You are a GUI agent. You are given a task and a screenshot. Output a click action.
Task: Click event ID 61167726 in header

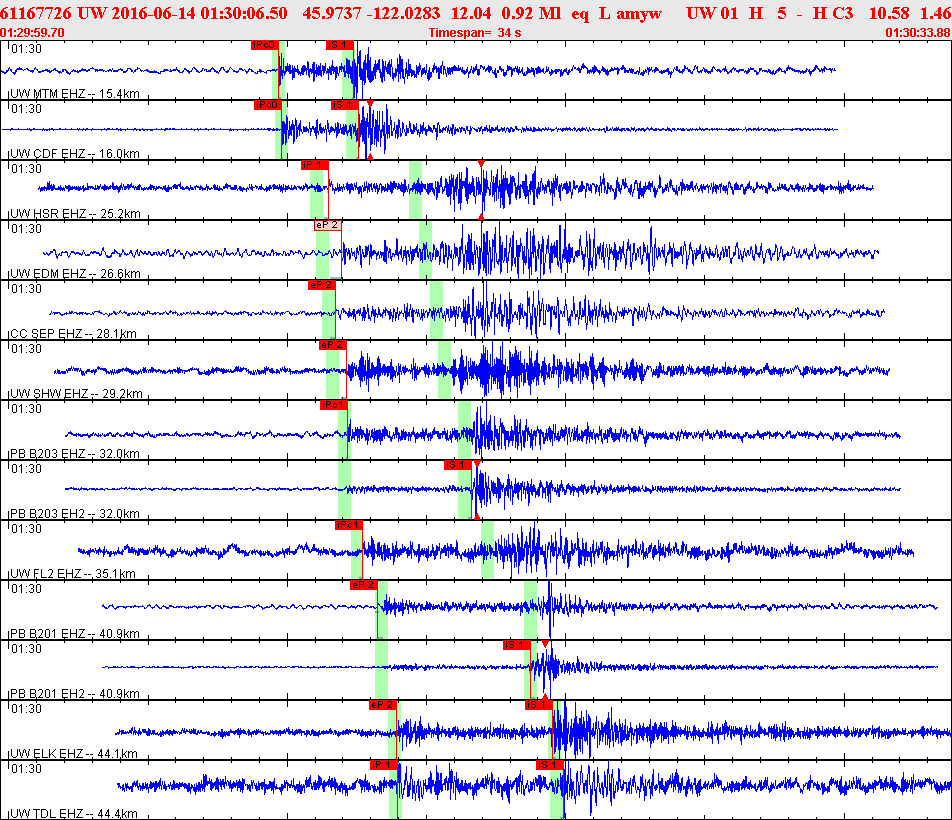pyautogui.click(x=36, y=13)
